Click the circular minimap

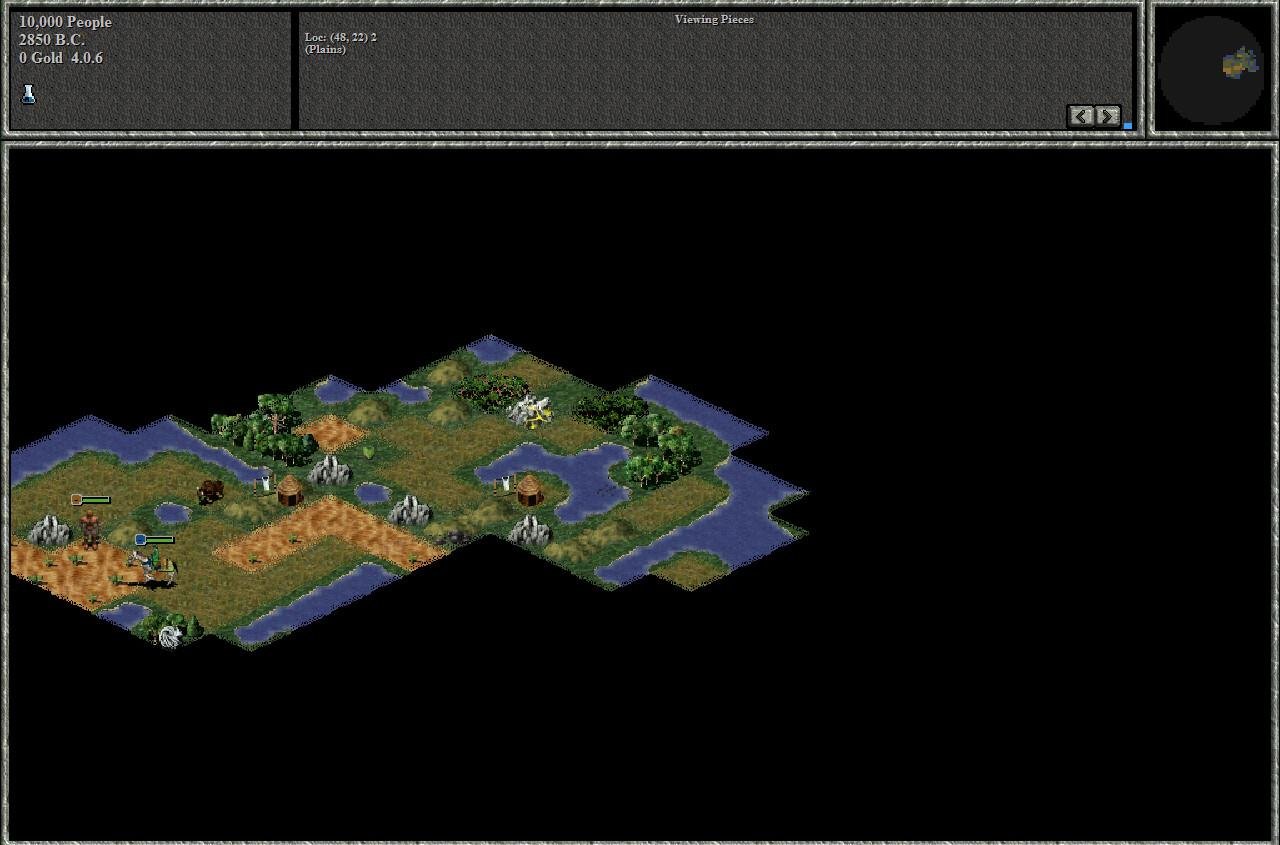pos(1211,68)
